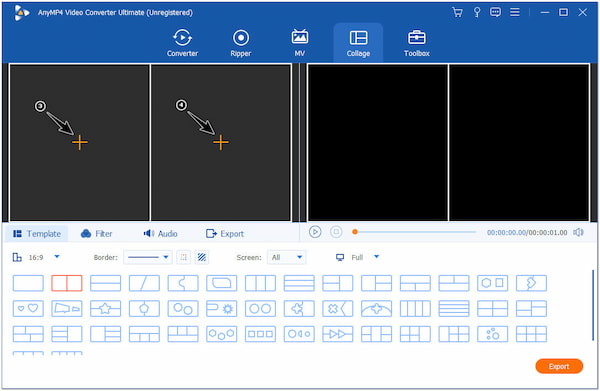
Task: Open the Converter module
Action: 182,43
